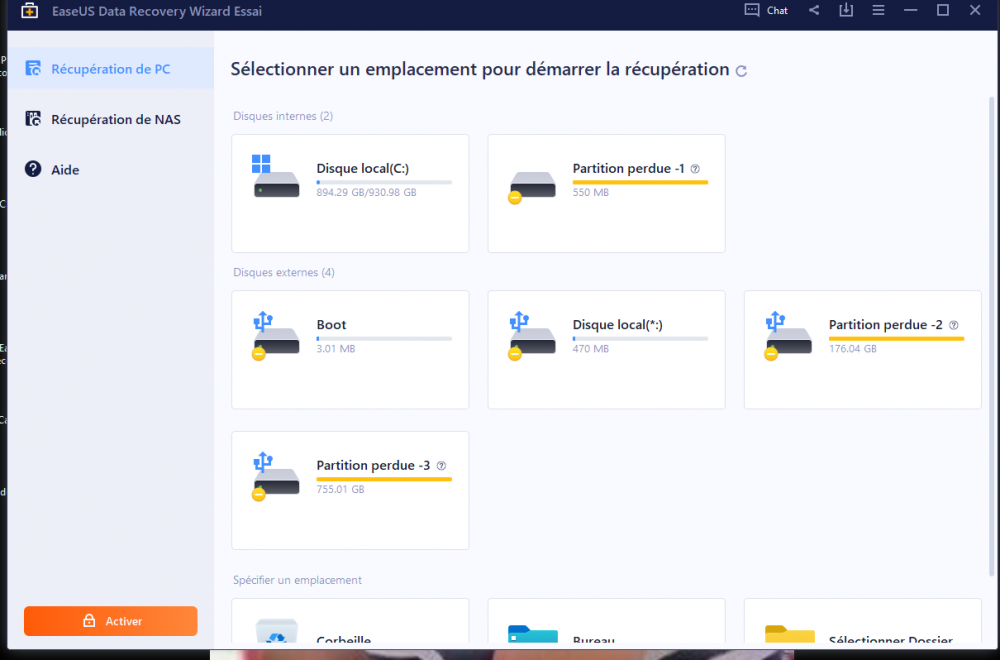Click the Activer button

tap(110, 620)
